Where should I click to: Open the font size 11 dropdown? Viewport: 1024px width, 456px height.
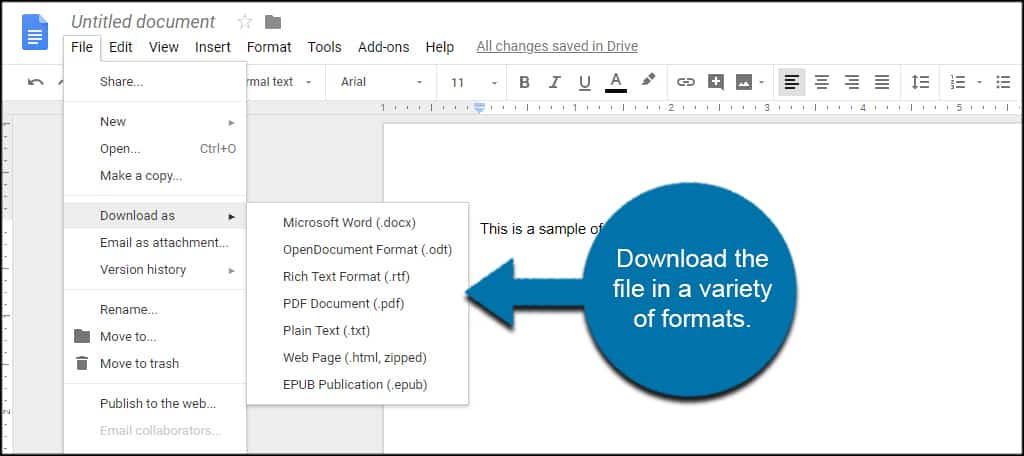473,82
